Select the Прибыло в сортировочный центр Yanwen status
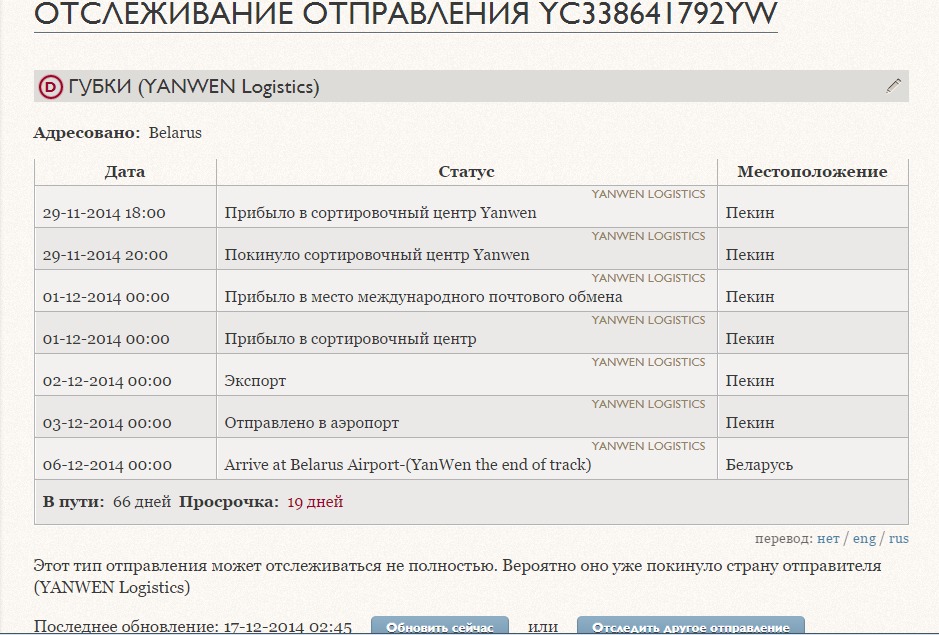 (x=380, y=213)
